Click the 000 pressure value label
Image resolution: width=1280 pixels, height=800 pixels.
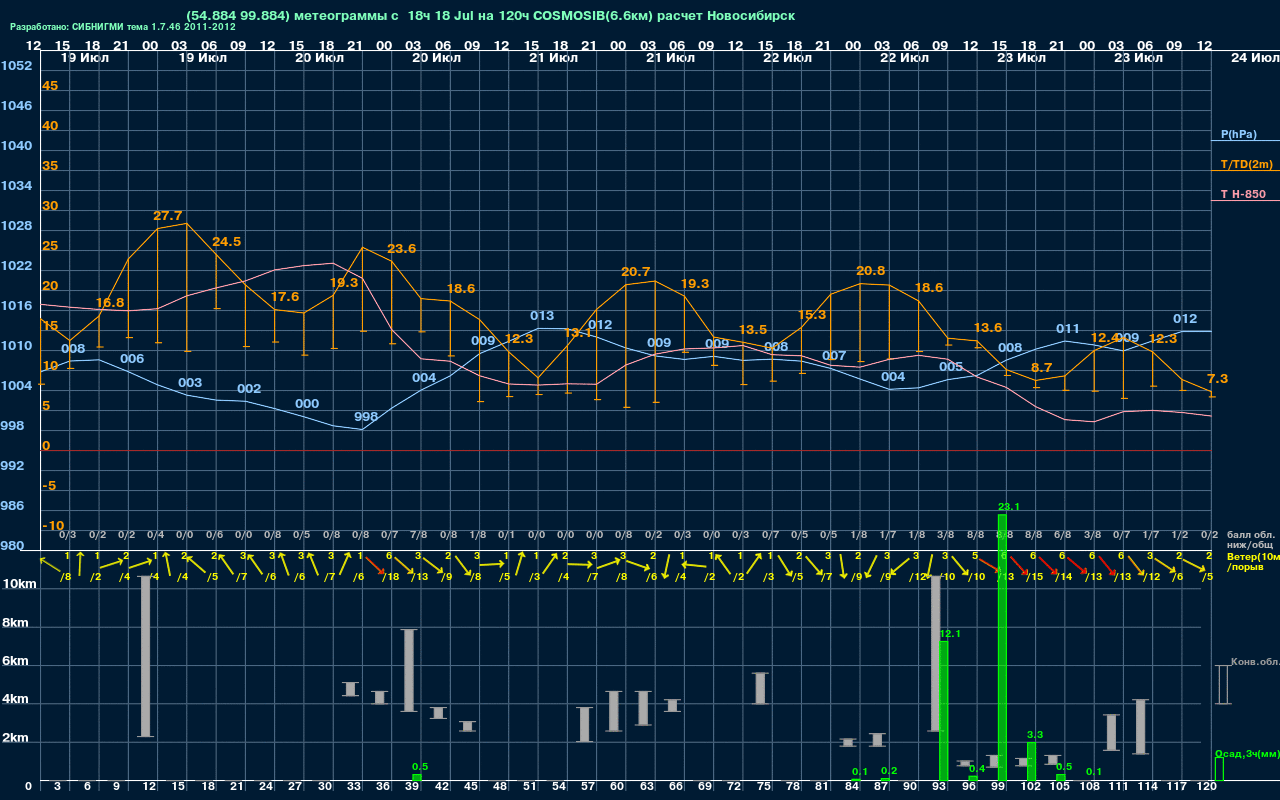tap(307, 404)
